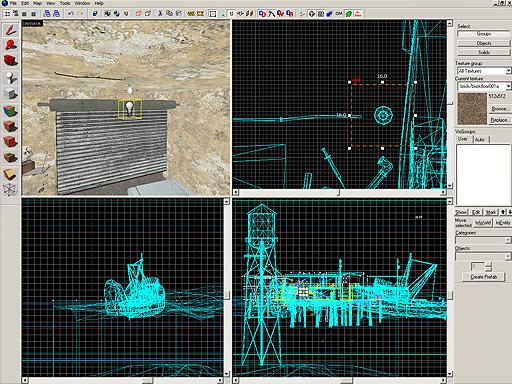Toggle the 2D grid display
This screenshot has width=512, height=384.
pos(7,14)
